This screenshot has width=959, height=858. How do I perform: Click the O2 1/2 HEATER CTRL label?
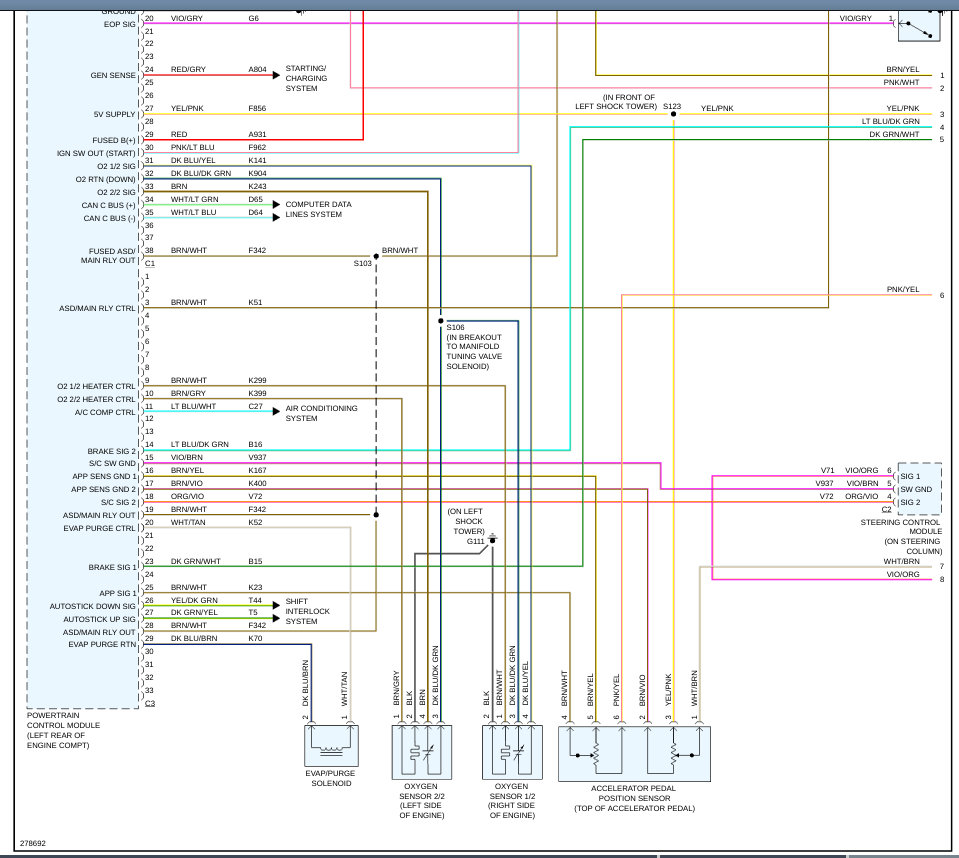[x=96, y=386]
